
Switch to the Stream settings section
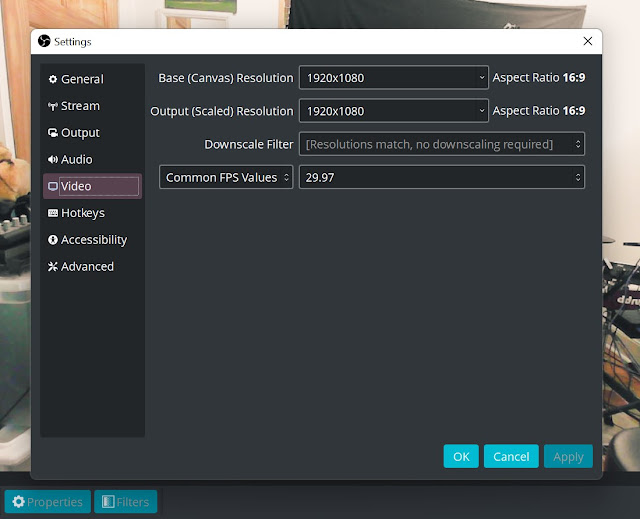click(80, 106)
